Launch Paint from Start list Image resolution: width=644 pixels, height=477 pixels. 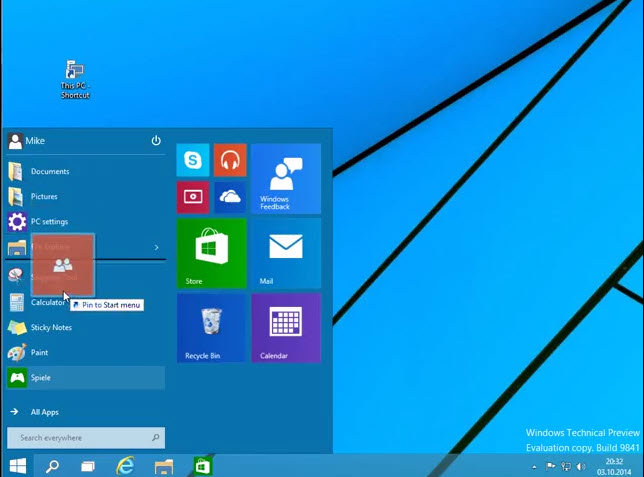pos(86,353)
